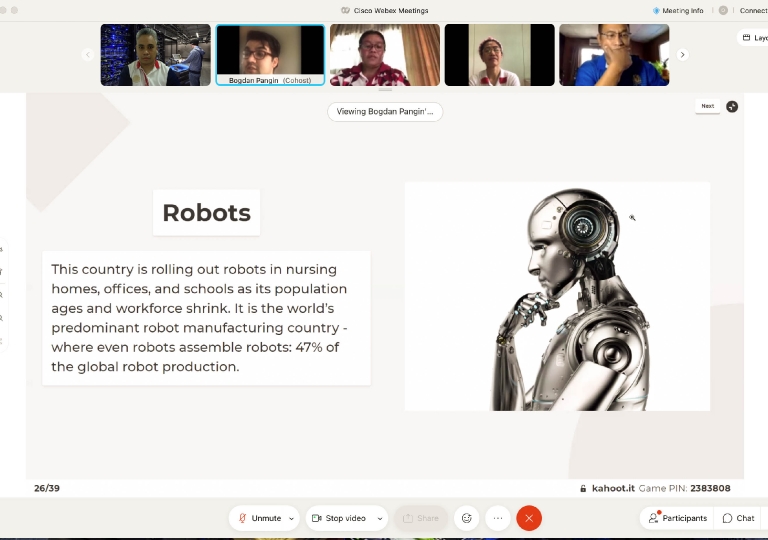Image resolution: width=768 pixels, height=540 pixels.
Task: Open the reactions emoji button
Action: coord(467,518)
